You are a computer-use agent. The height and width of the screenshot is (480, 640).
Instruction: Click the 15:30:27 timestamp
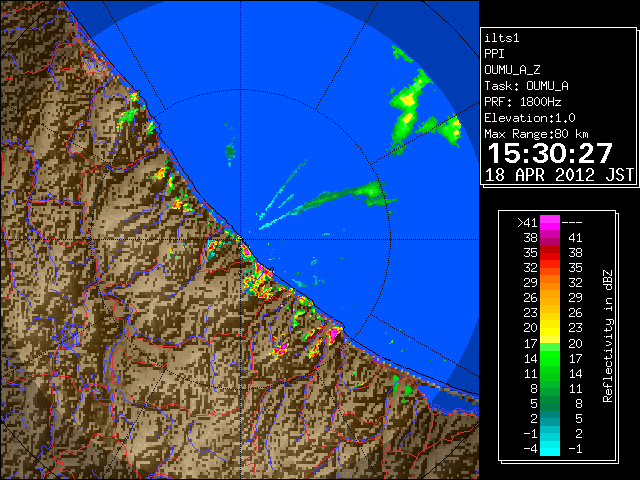pos(550,153)
